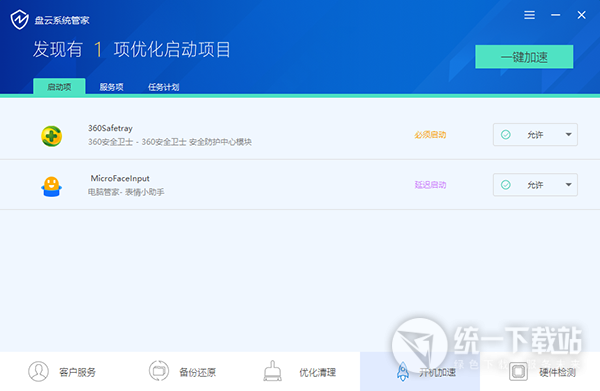Click the 优化清理 brush icon
The image size is (600, 391).
click(272, 371)
